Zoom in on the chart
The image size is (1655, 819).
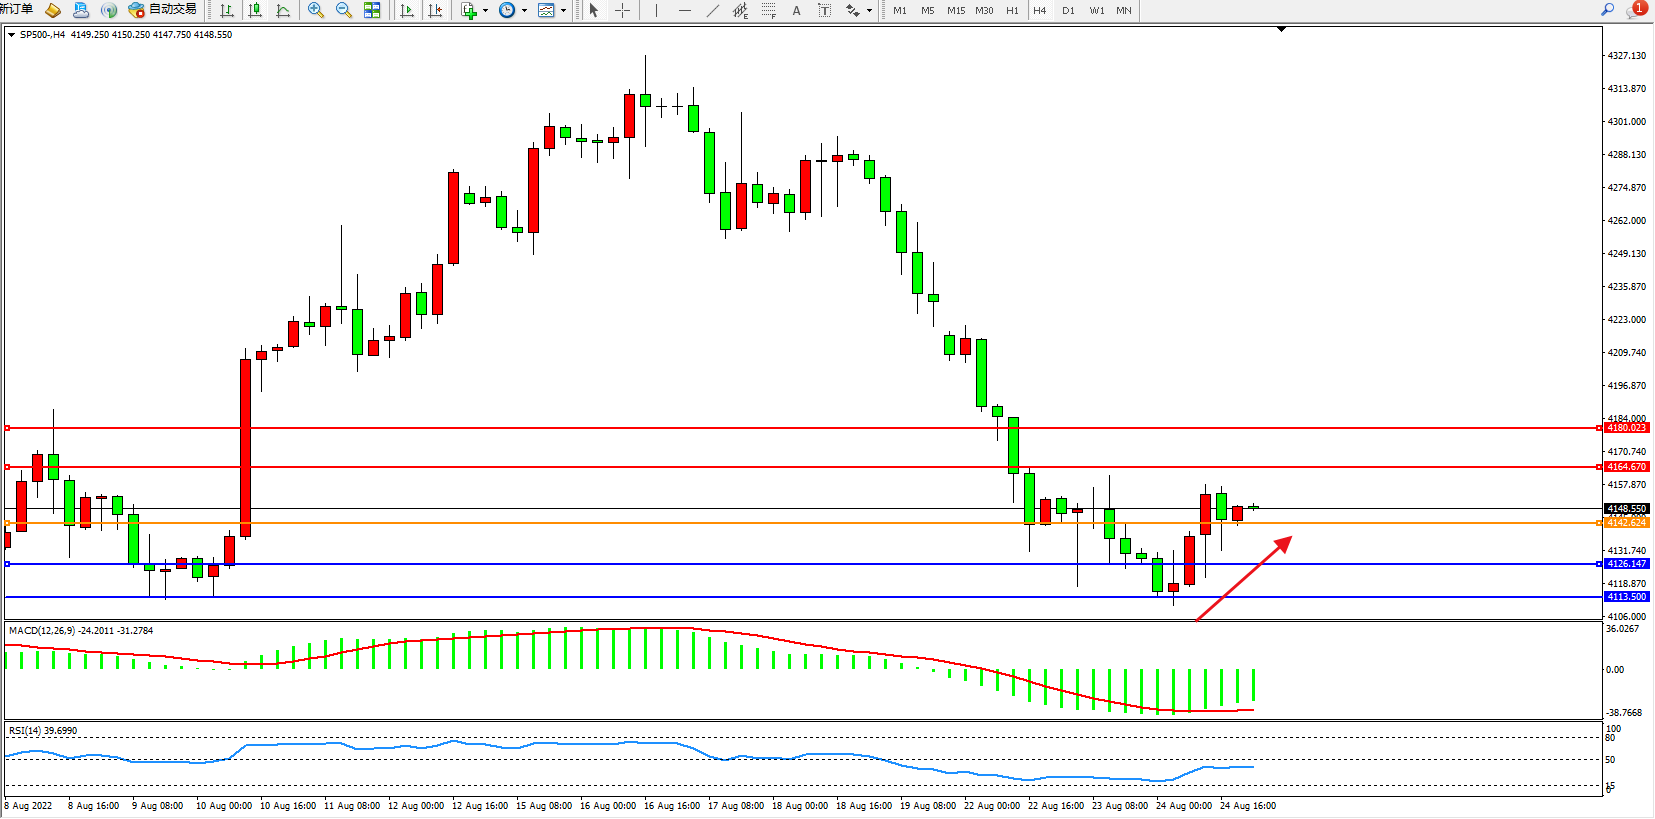pos(316,10)
